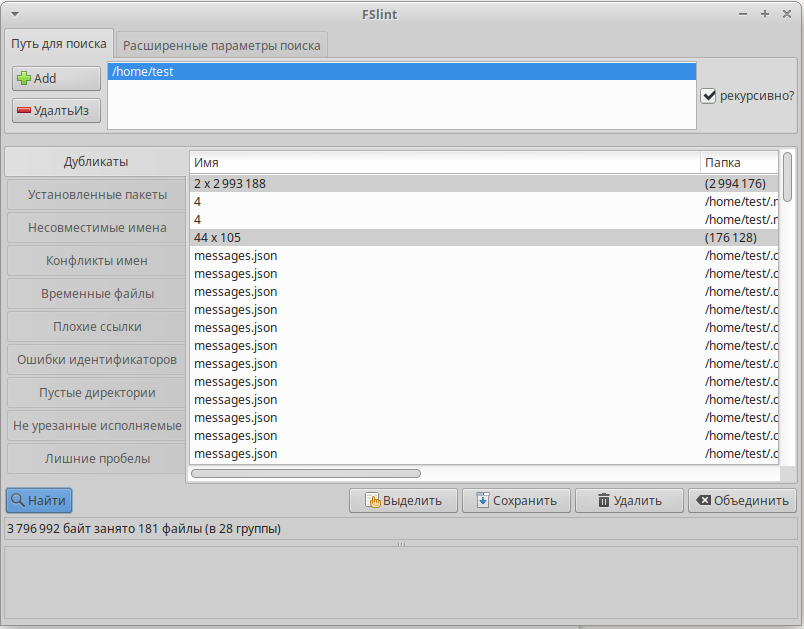
Task: Click the backspace icon on Объединить
Action: 704,501
